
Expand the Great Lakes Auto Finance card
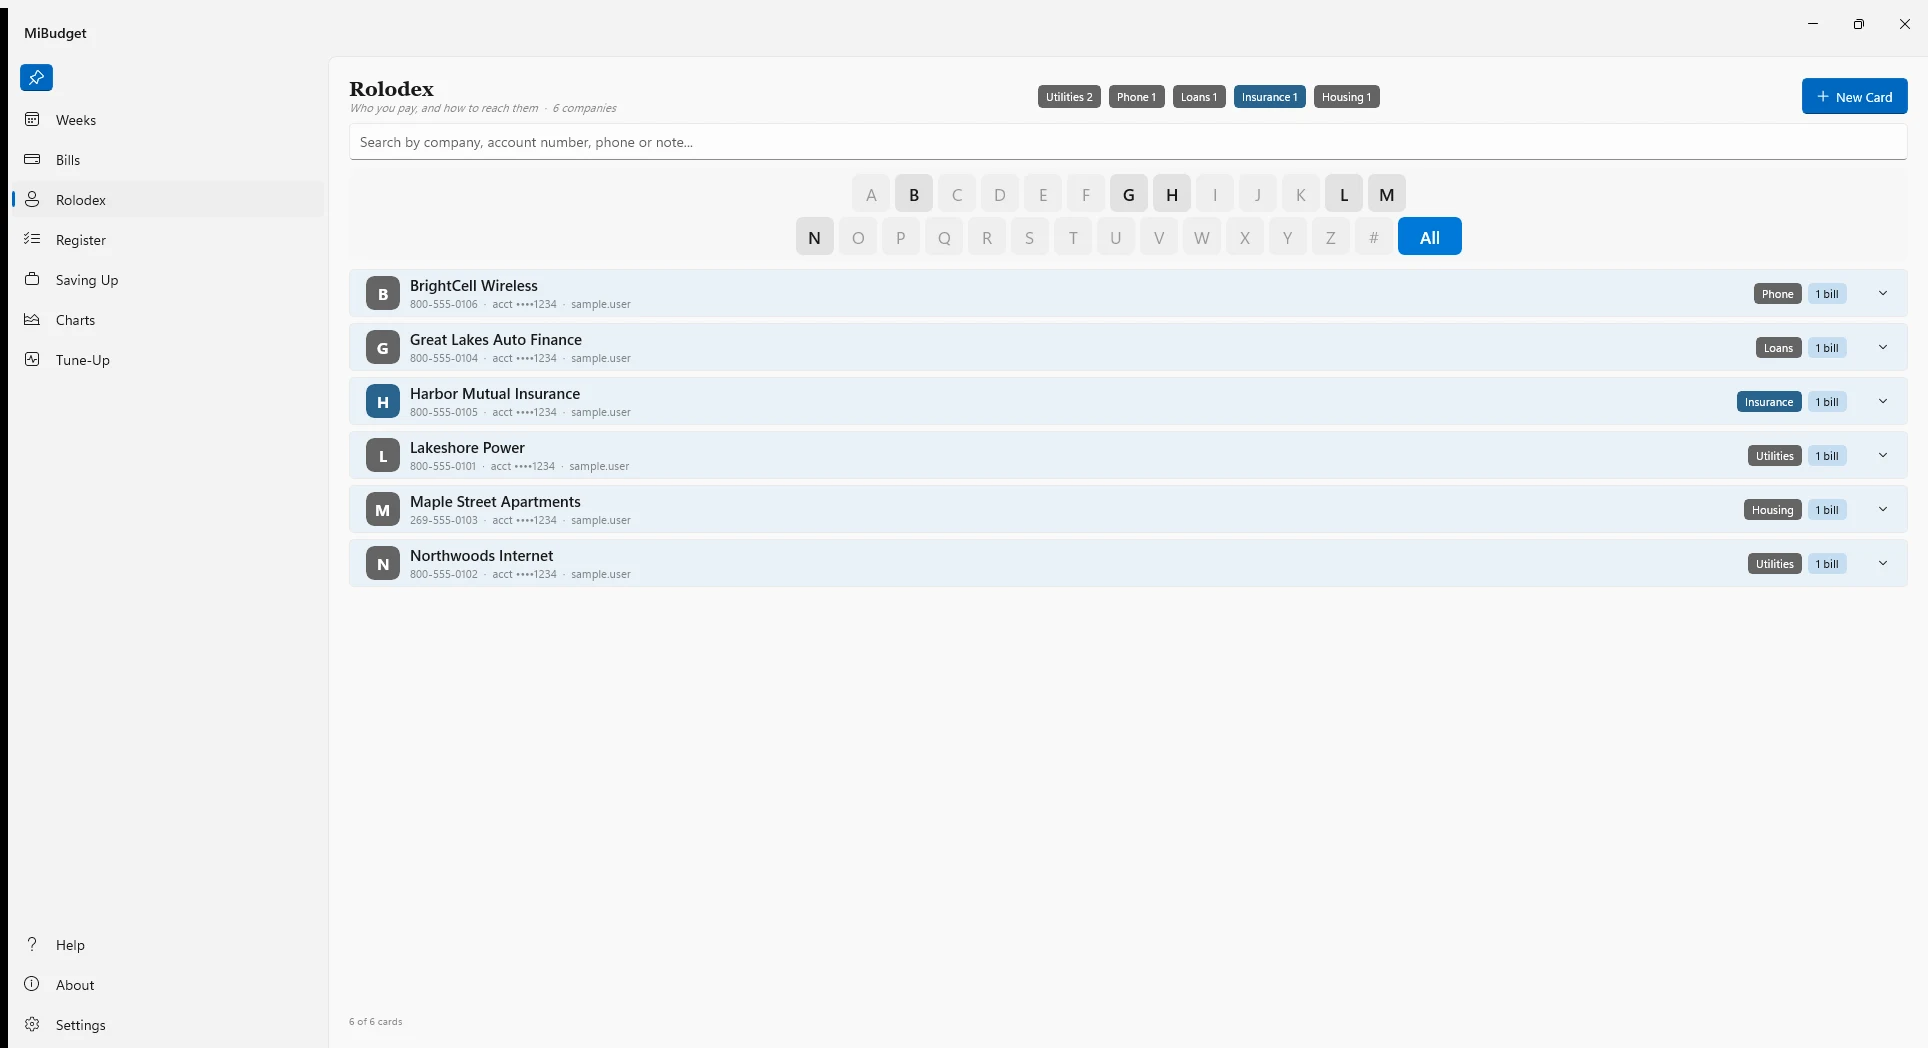[x=1883, y=348]
